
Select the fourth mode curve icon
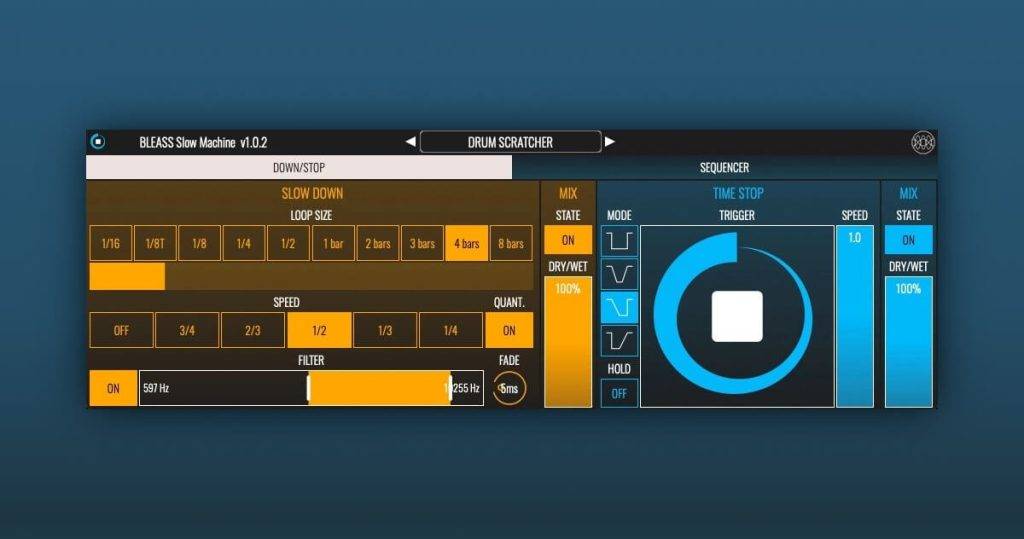click(619, 340)
